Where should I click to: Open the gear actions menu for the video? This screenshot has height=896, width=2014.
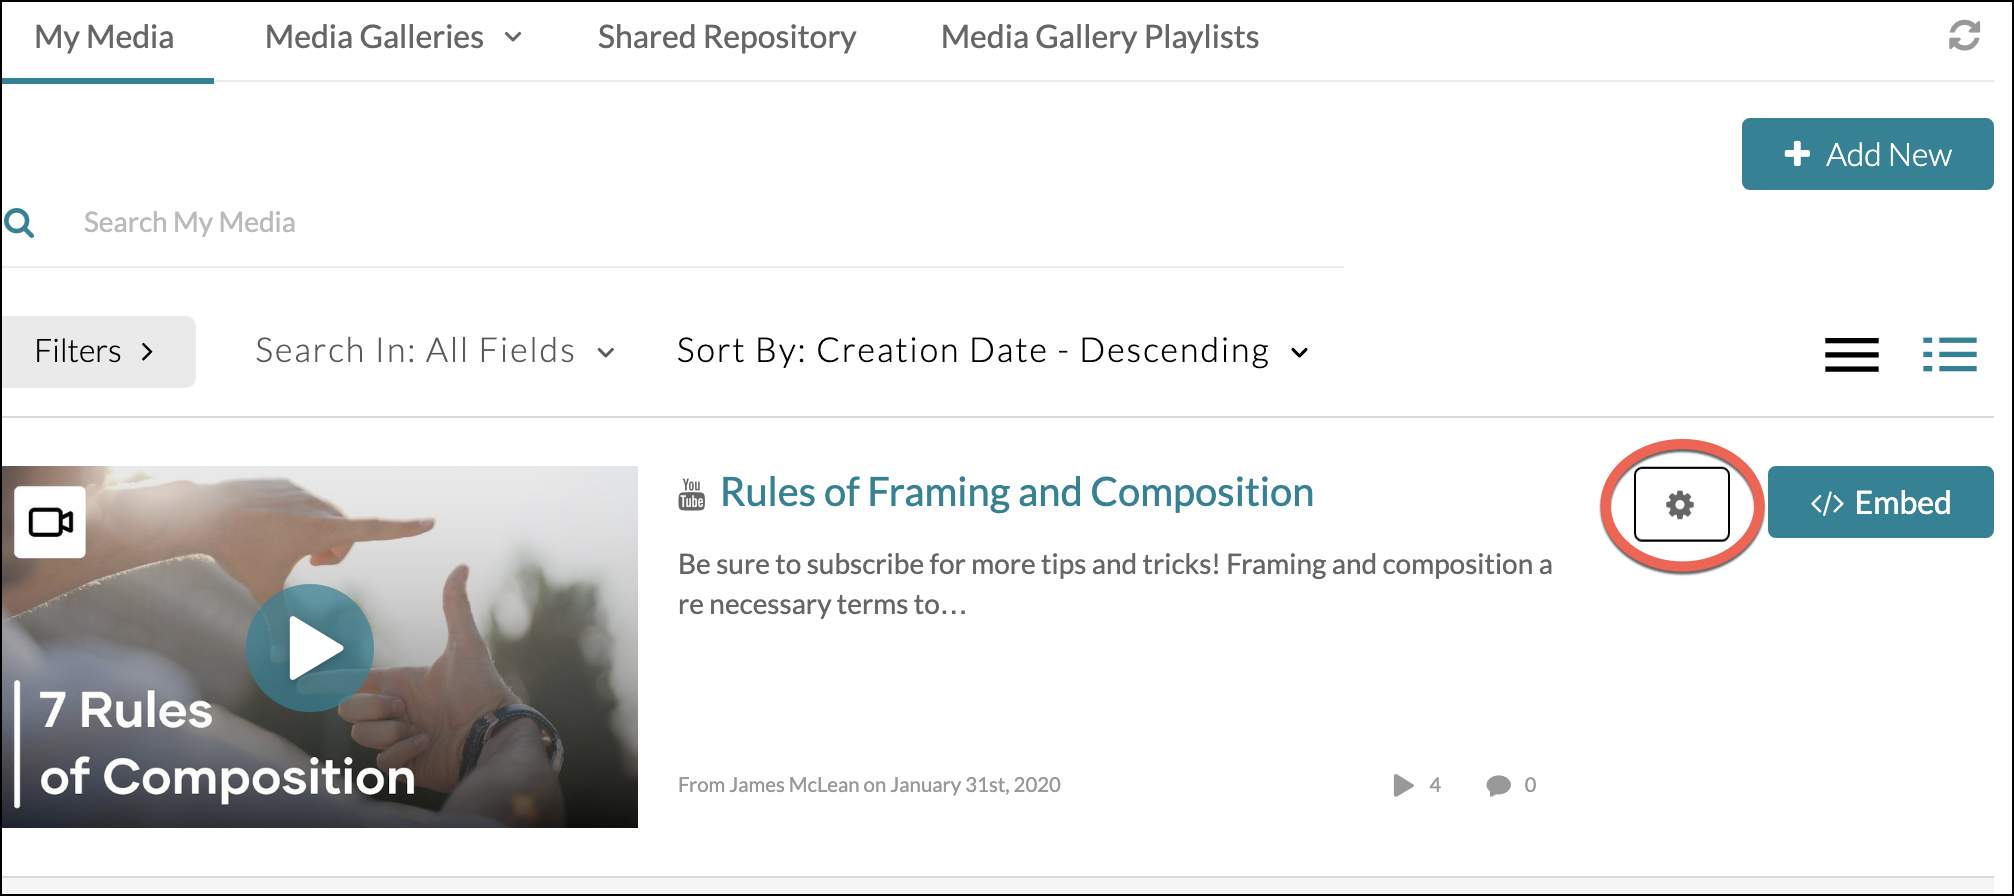point(1681,504)
